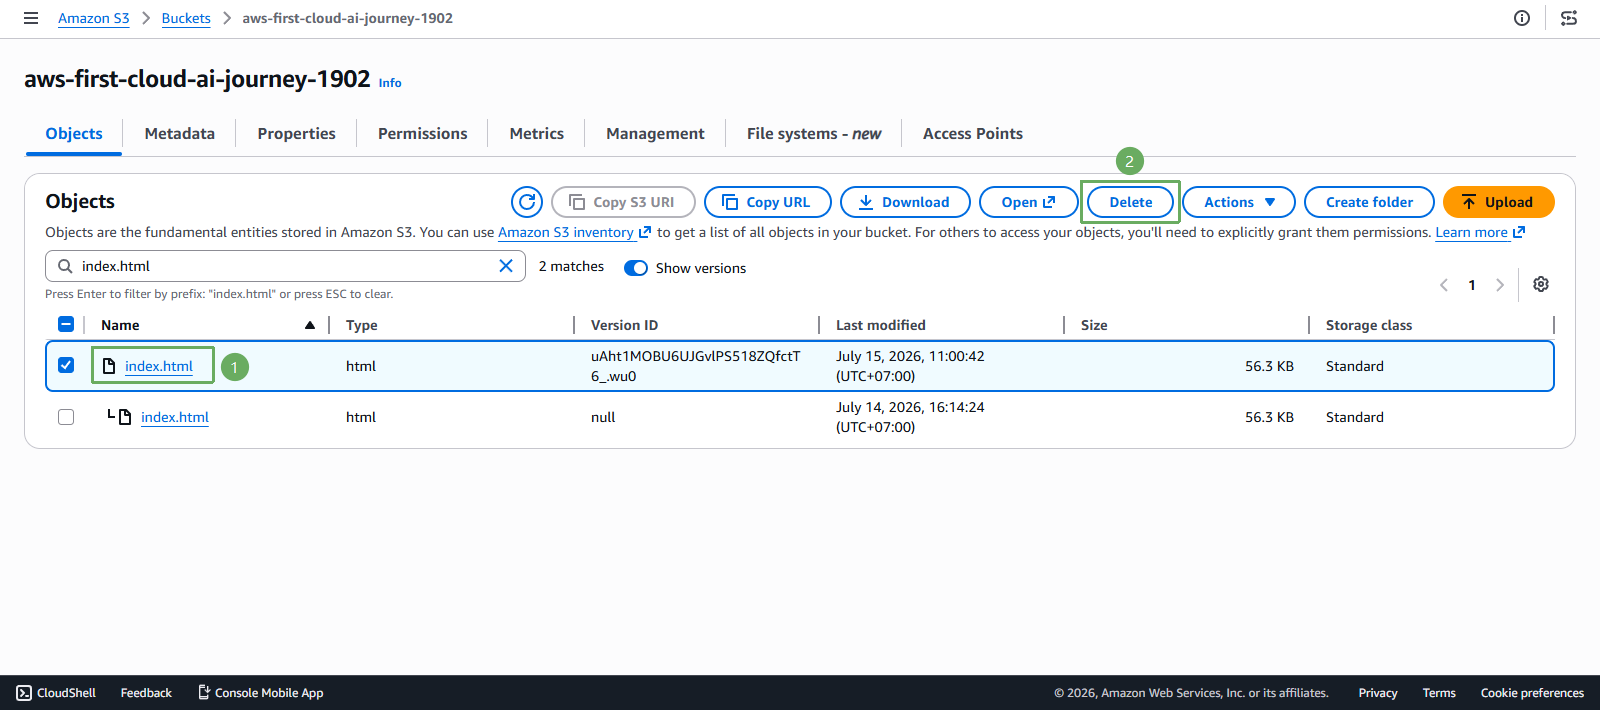1600x710 pixels.
Task: Open the side panel settings icon at top right
Action: click(1569, 18)
